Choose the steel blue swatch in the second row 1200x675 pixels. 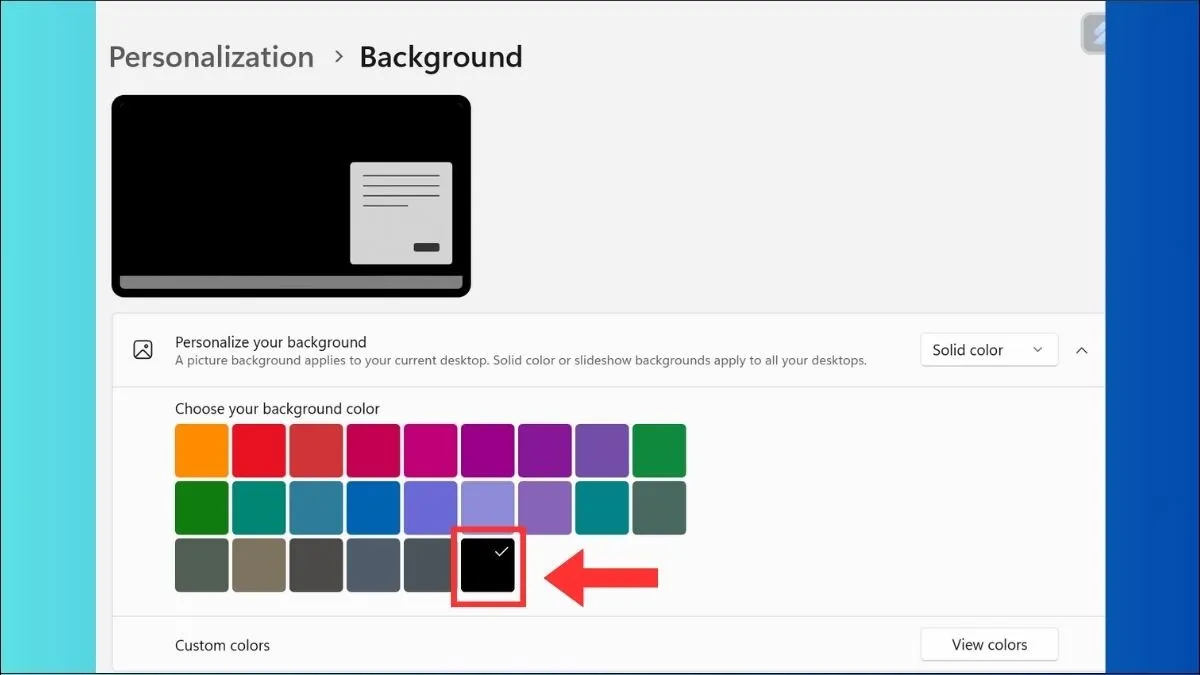316,508
